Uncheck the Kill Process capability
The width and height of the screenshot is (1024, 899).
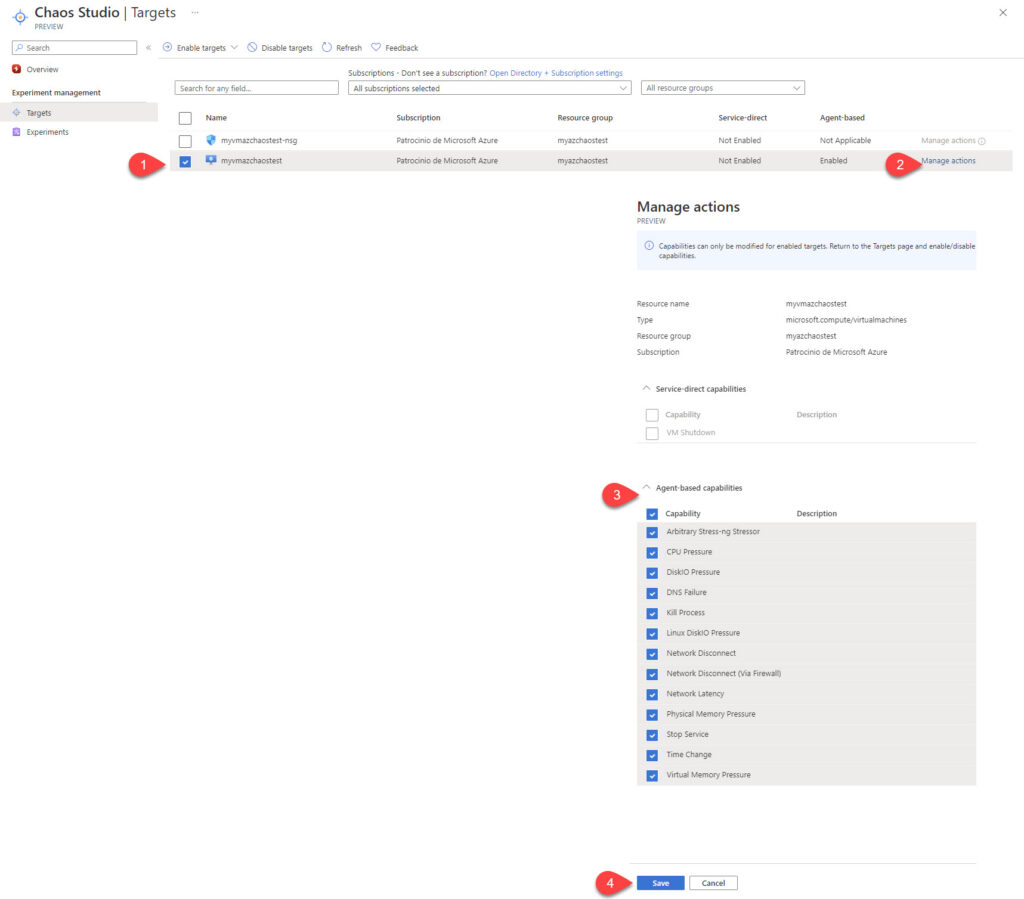click(x=652, y=614)
